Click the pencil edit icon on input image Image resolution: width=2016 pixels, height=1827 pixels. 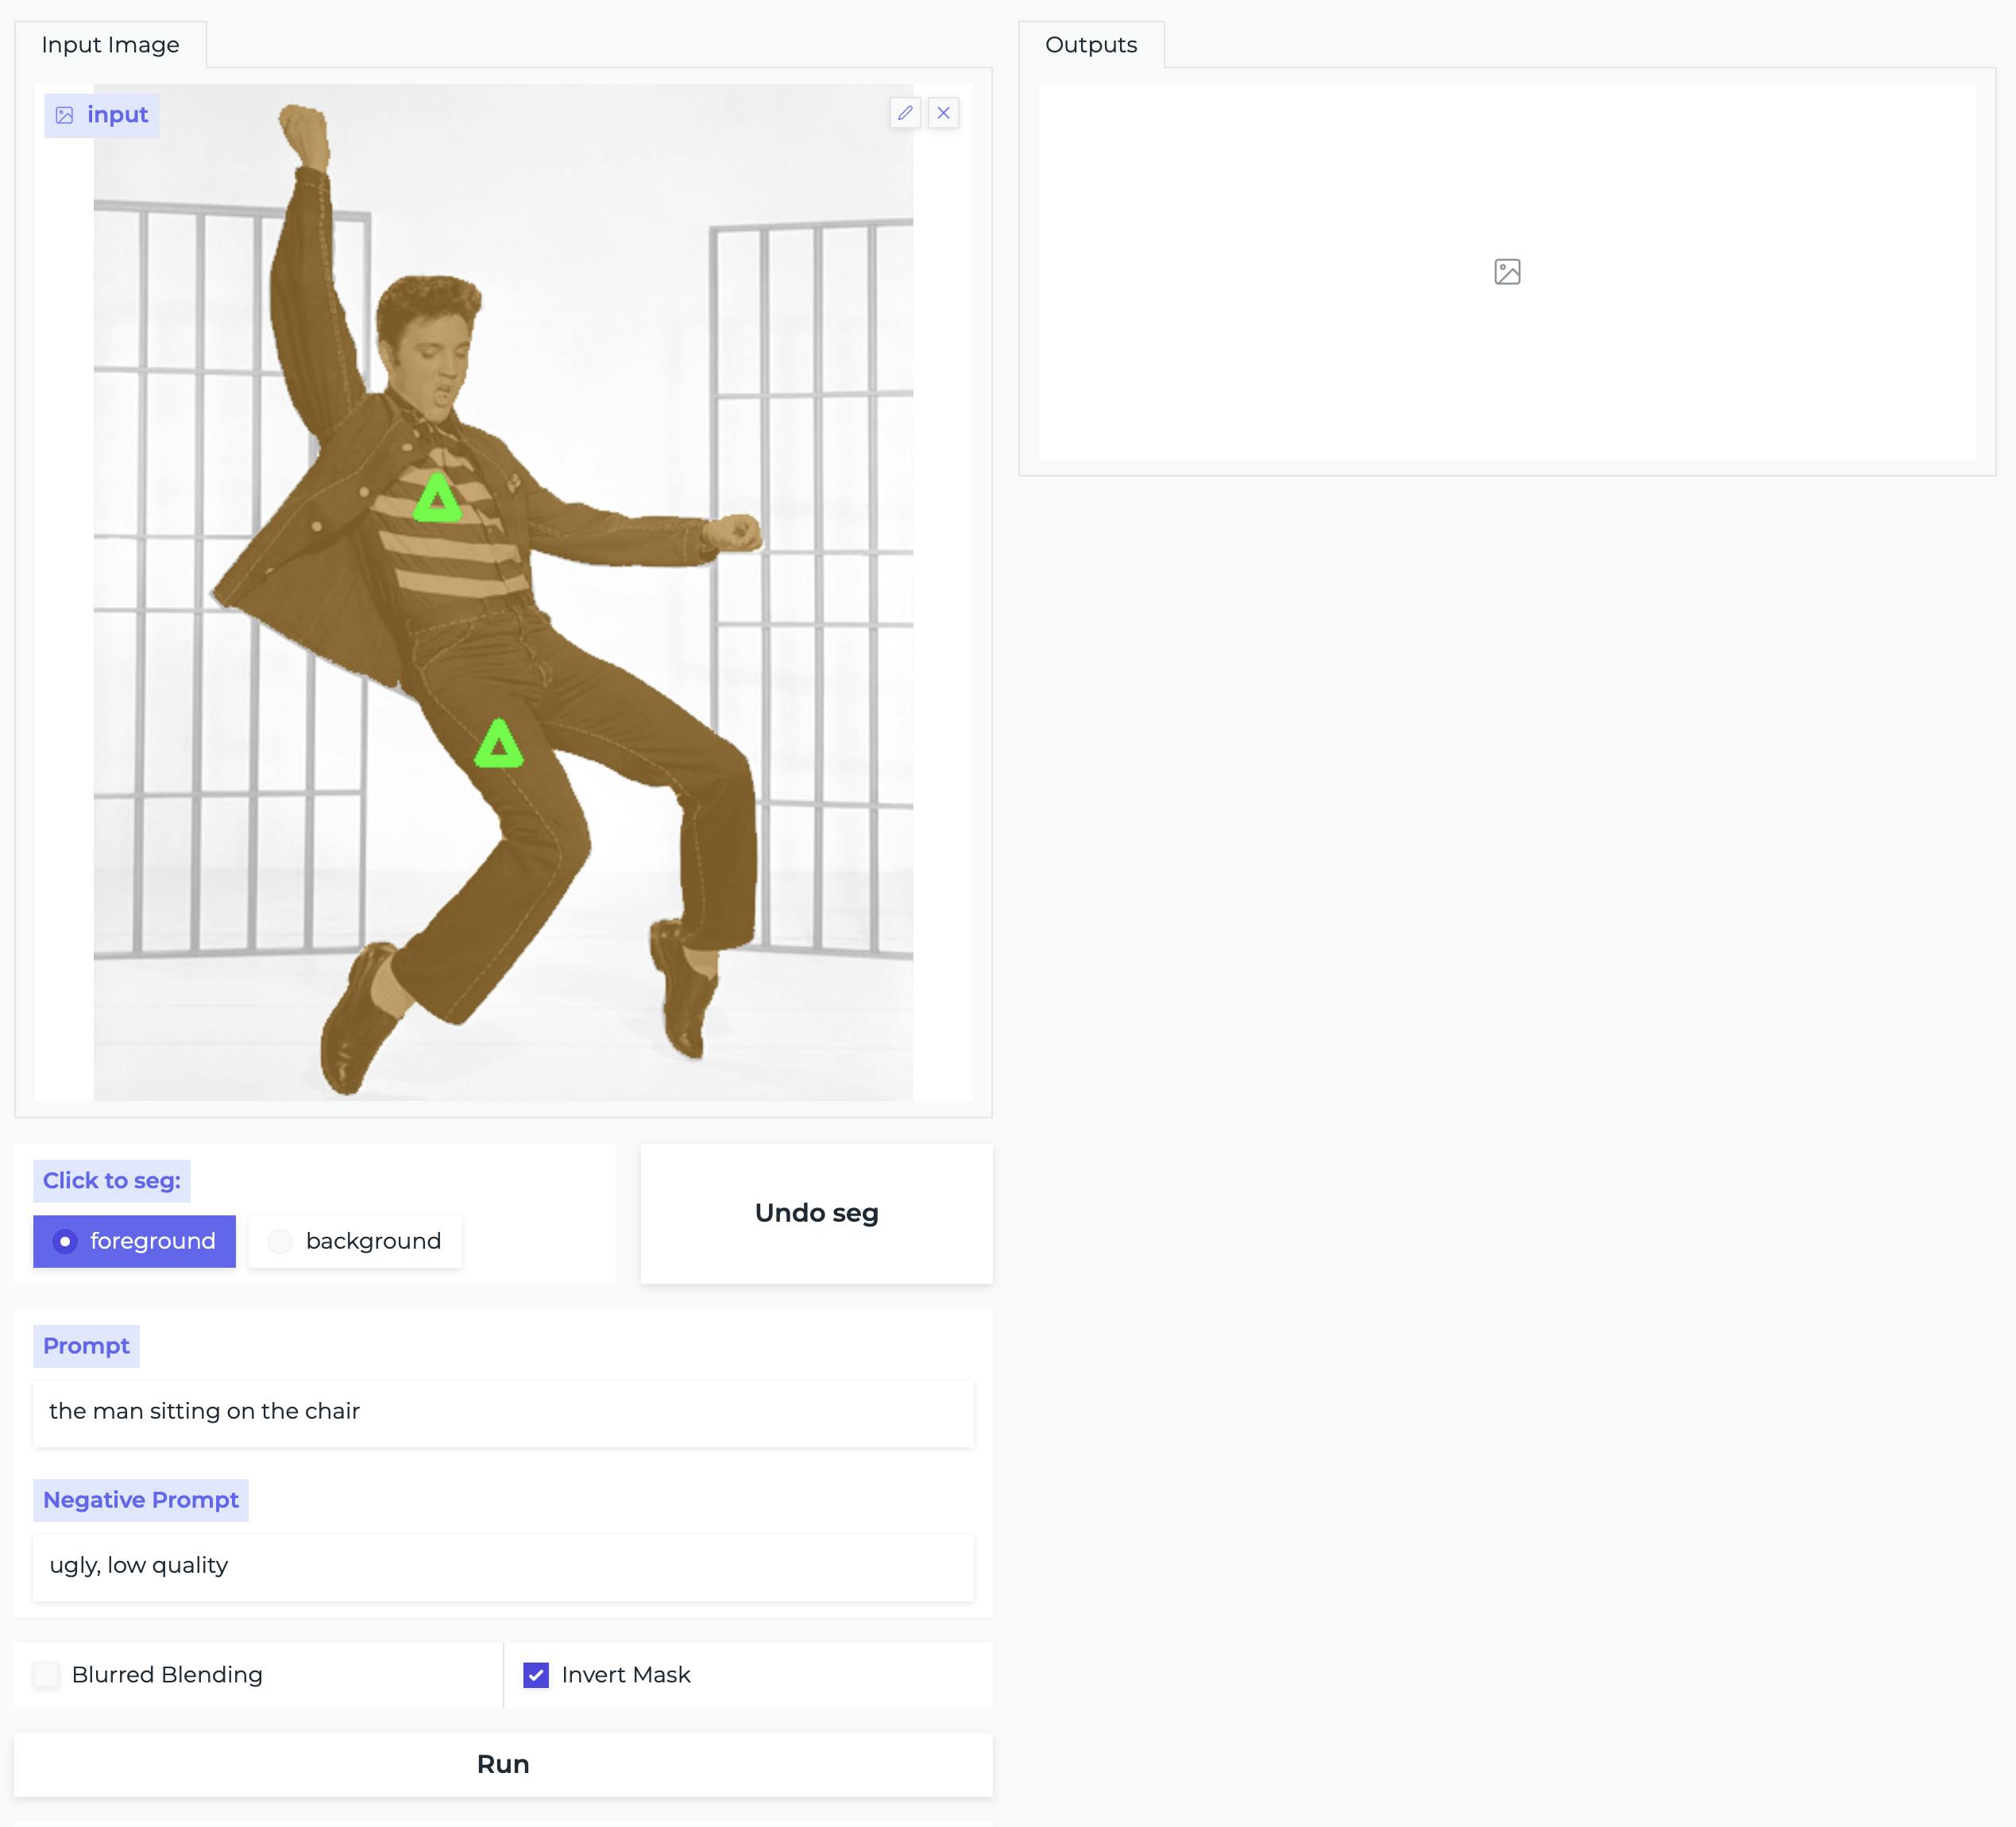[x=905, y=113]
